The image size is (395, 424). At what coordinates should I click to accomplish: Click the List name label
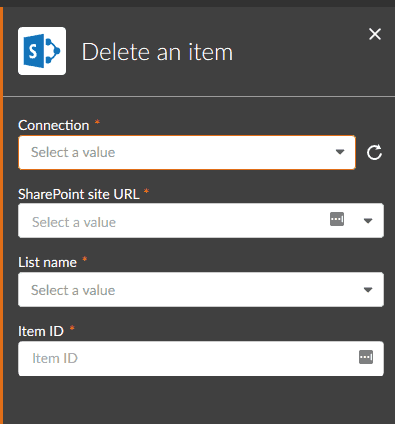pyautogui.click(x=47, y=262)
